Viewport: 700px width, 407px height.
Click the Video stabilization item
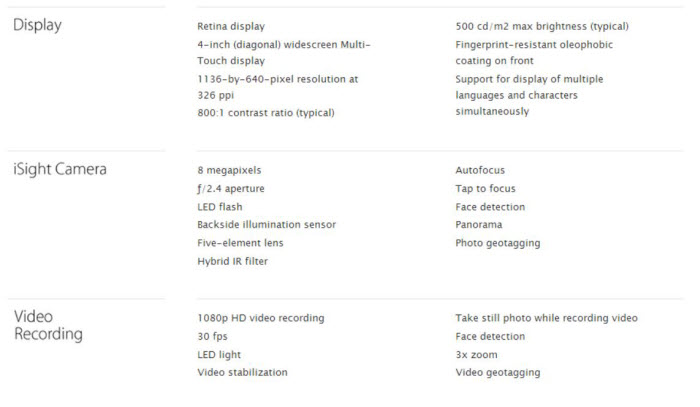tap(243, 373)
